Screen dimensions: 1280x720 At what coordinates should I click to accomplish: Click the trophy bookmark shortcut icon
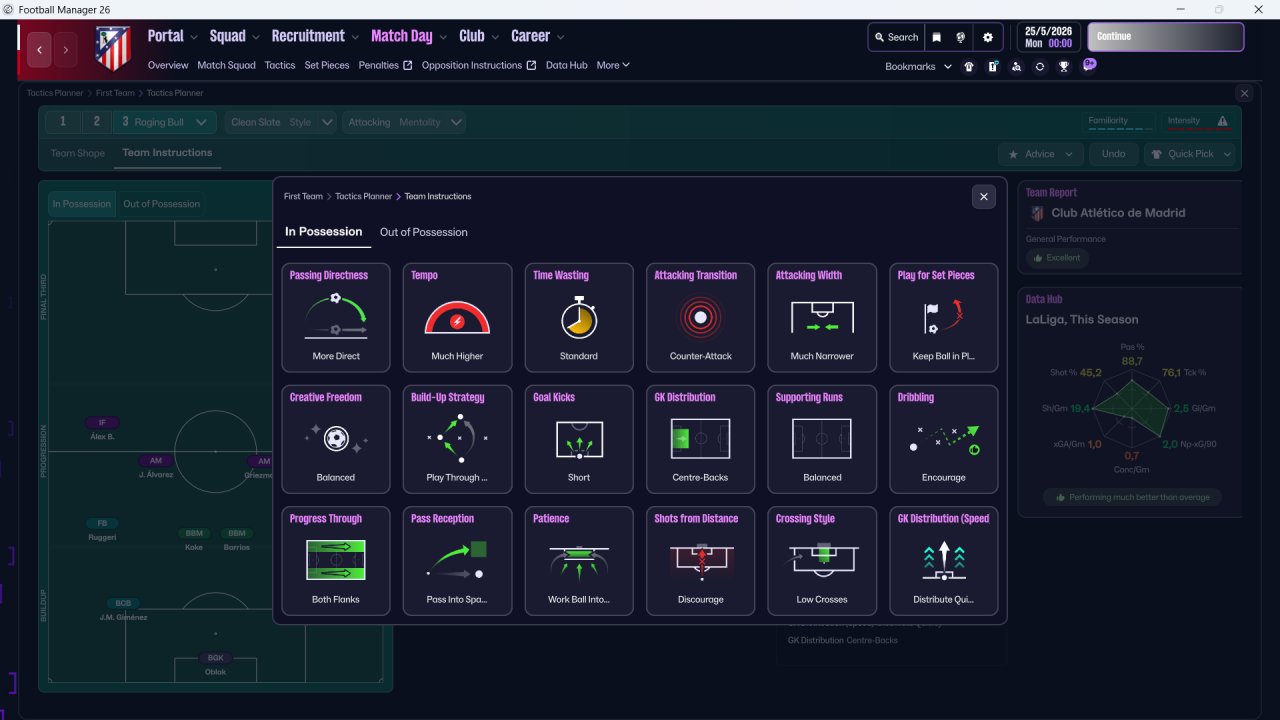pyautogui.click(x=1064, y=66)
